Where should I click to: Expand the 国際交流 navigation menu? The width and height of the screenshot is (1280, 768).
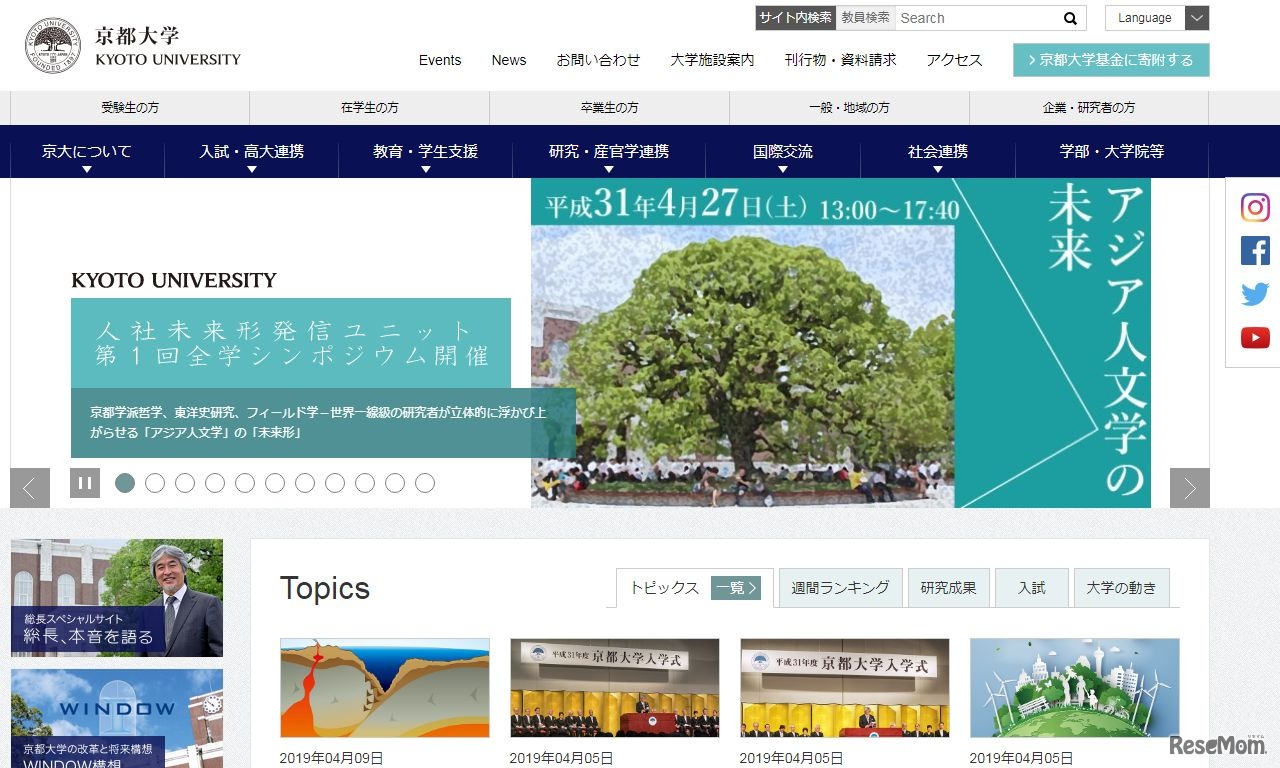783,150
